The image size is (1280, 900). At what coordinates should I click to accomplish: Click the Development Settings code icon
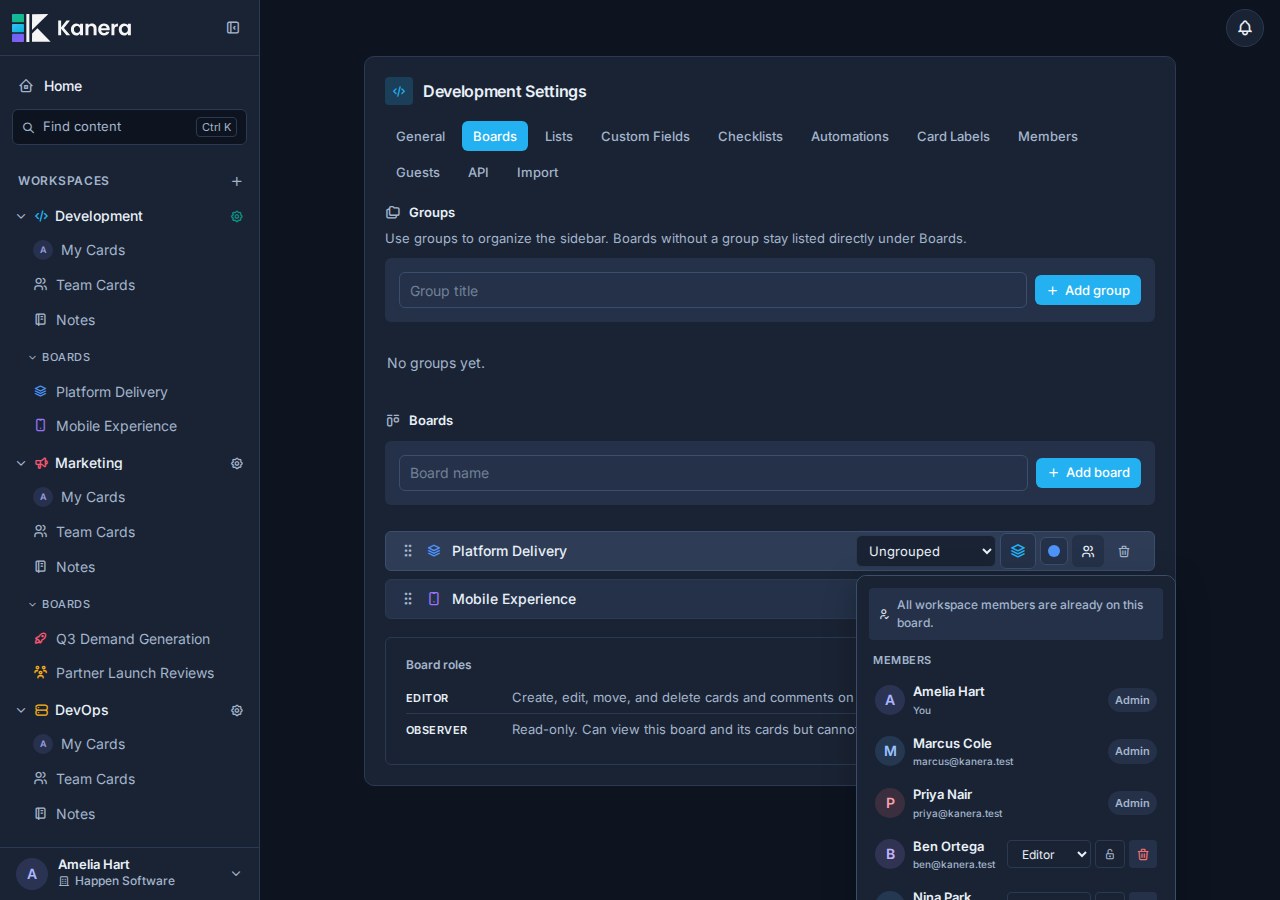(399, 91)
